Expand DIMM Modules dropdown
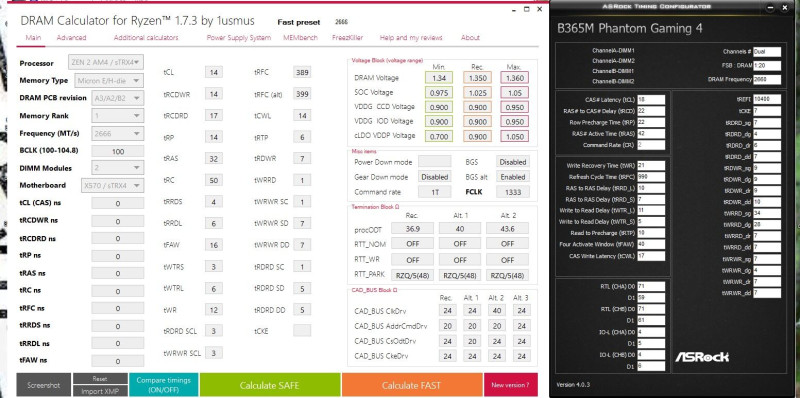This screenshot has height=398, width=800. (x=118, y=168)
